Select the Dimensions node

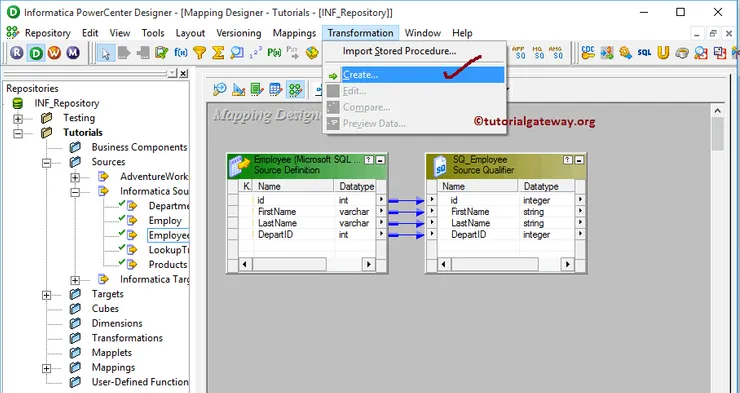click(117, 323)
